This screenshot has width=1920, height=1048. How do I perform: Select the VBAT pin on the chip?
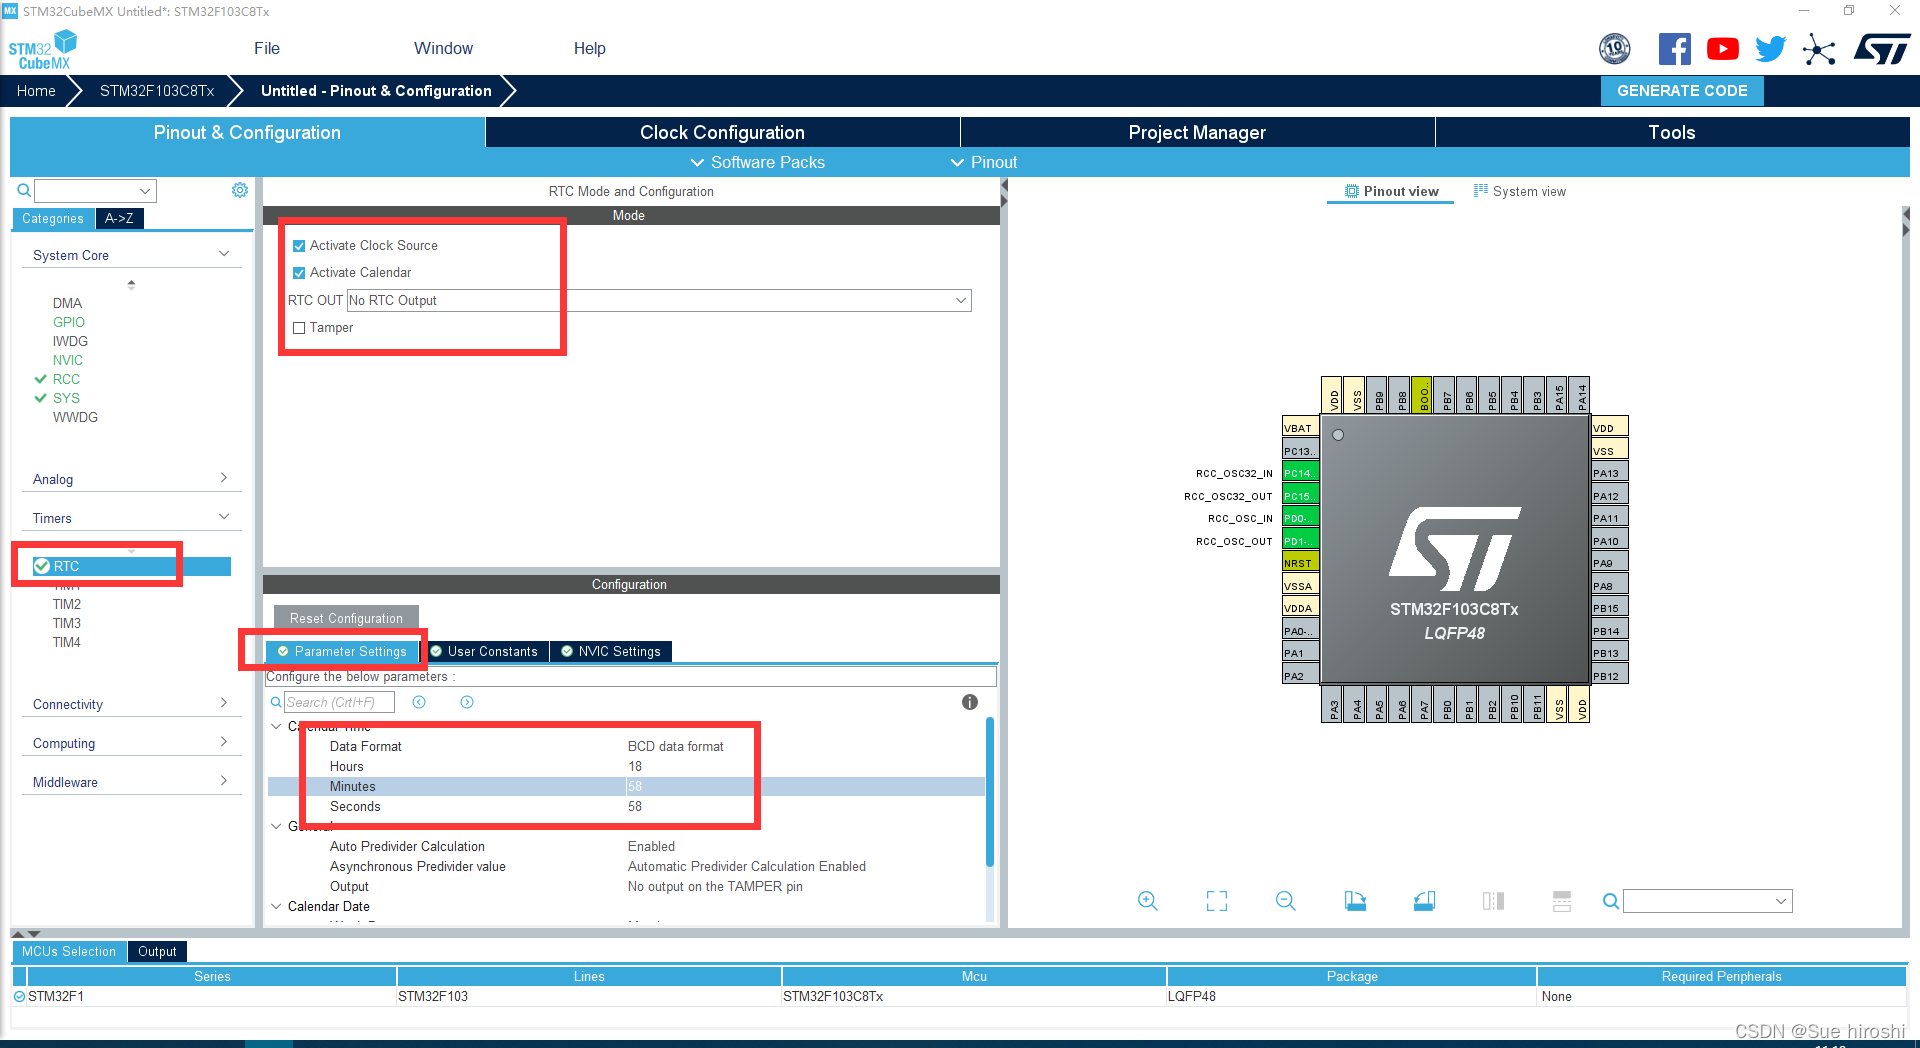click(x=1301, y=428)
